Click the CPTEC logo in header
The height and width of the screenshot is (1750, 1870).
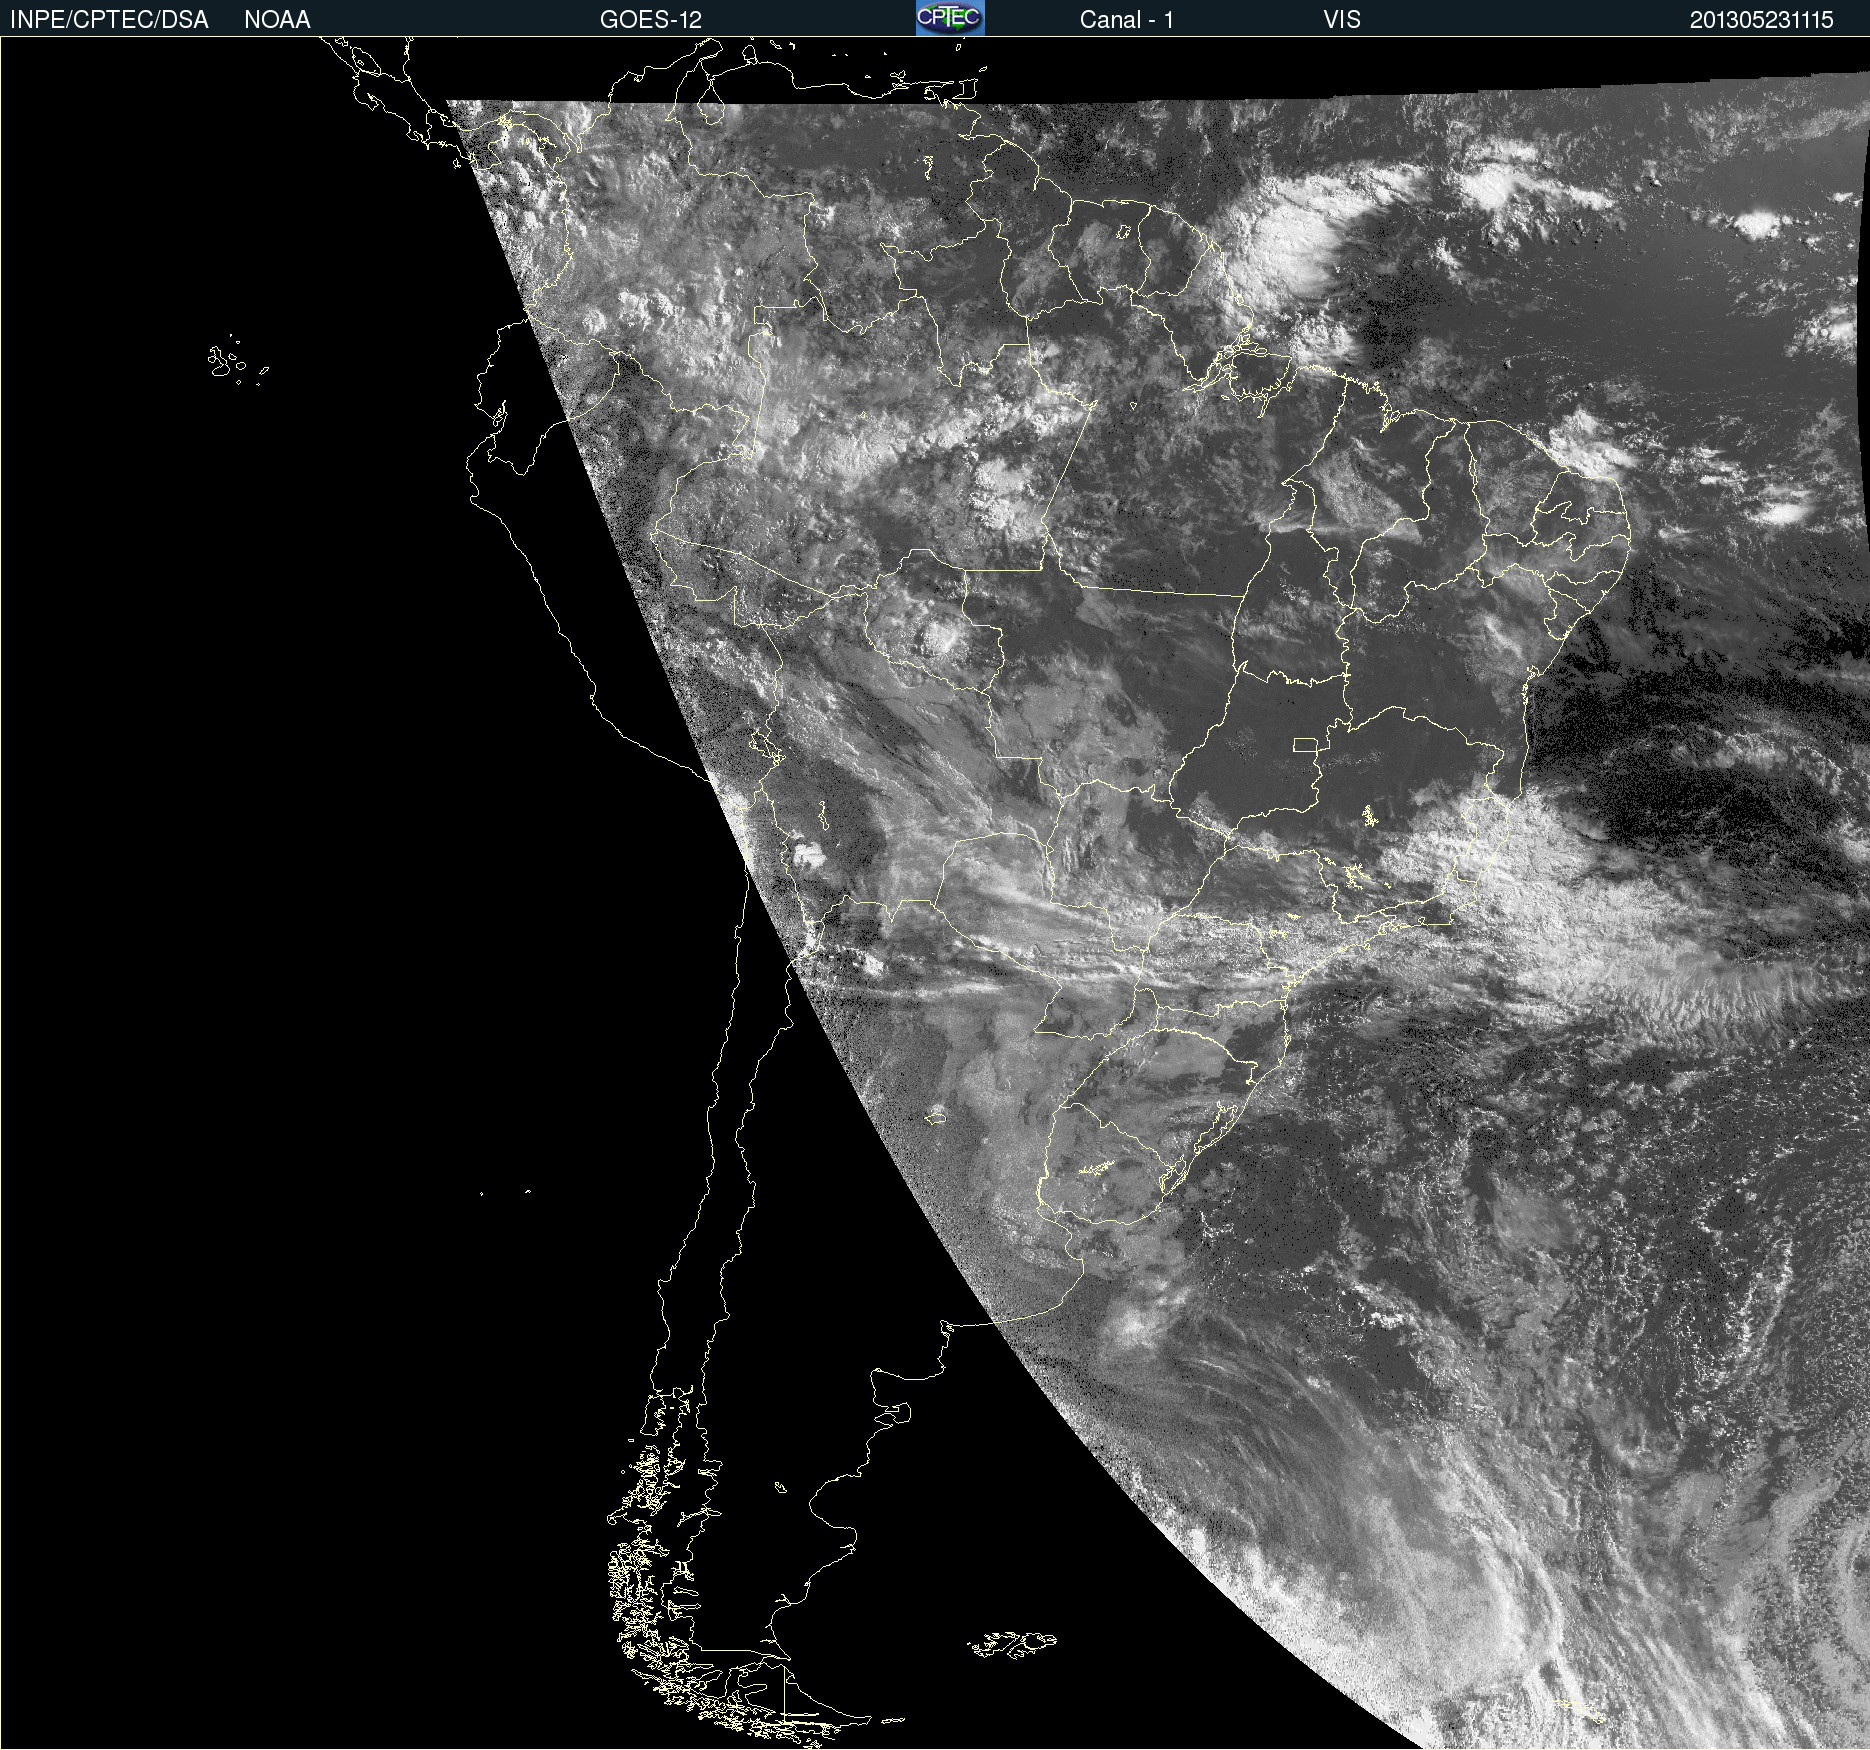[950, 18]
